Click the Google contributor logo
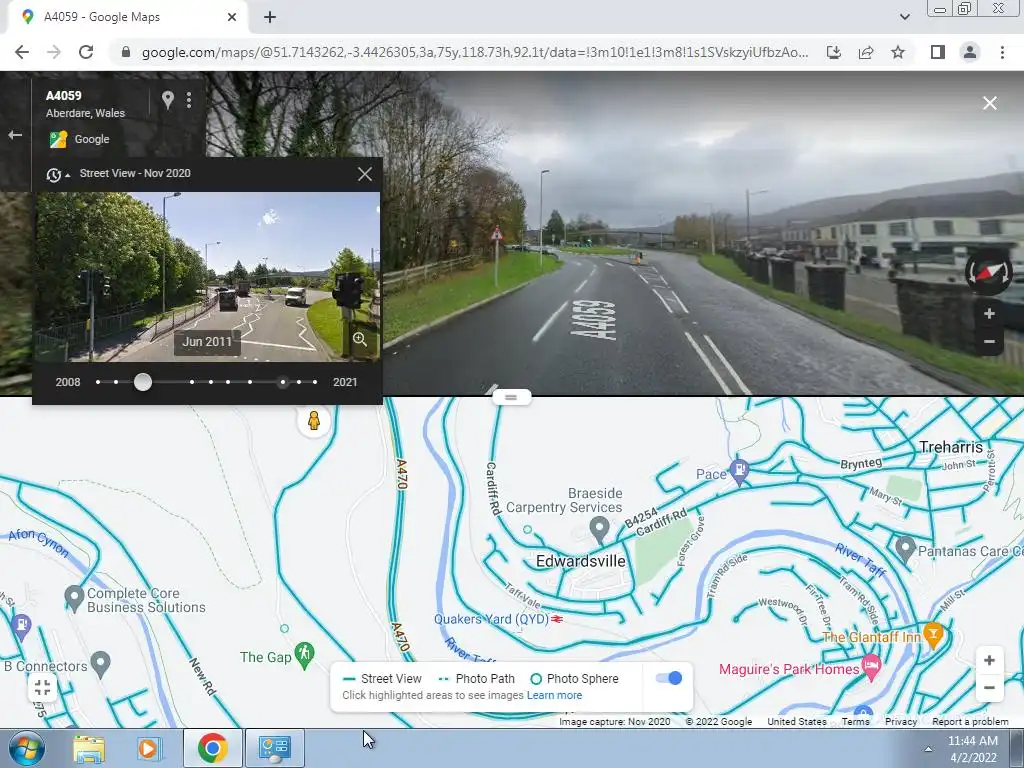1024x768 pixels. (x=58, y=139)
